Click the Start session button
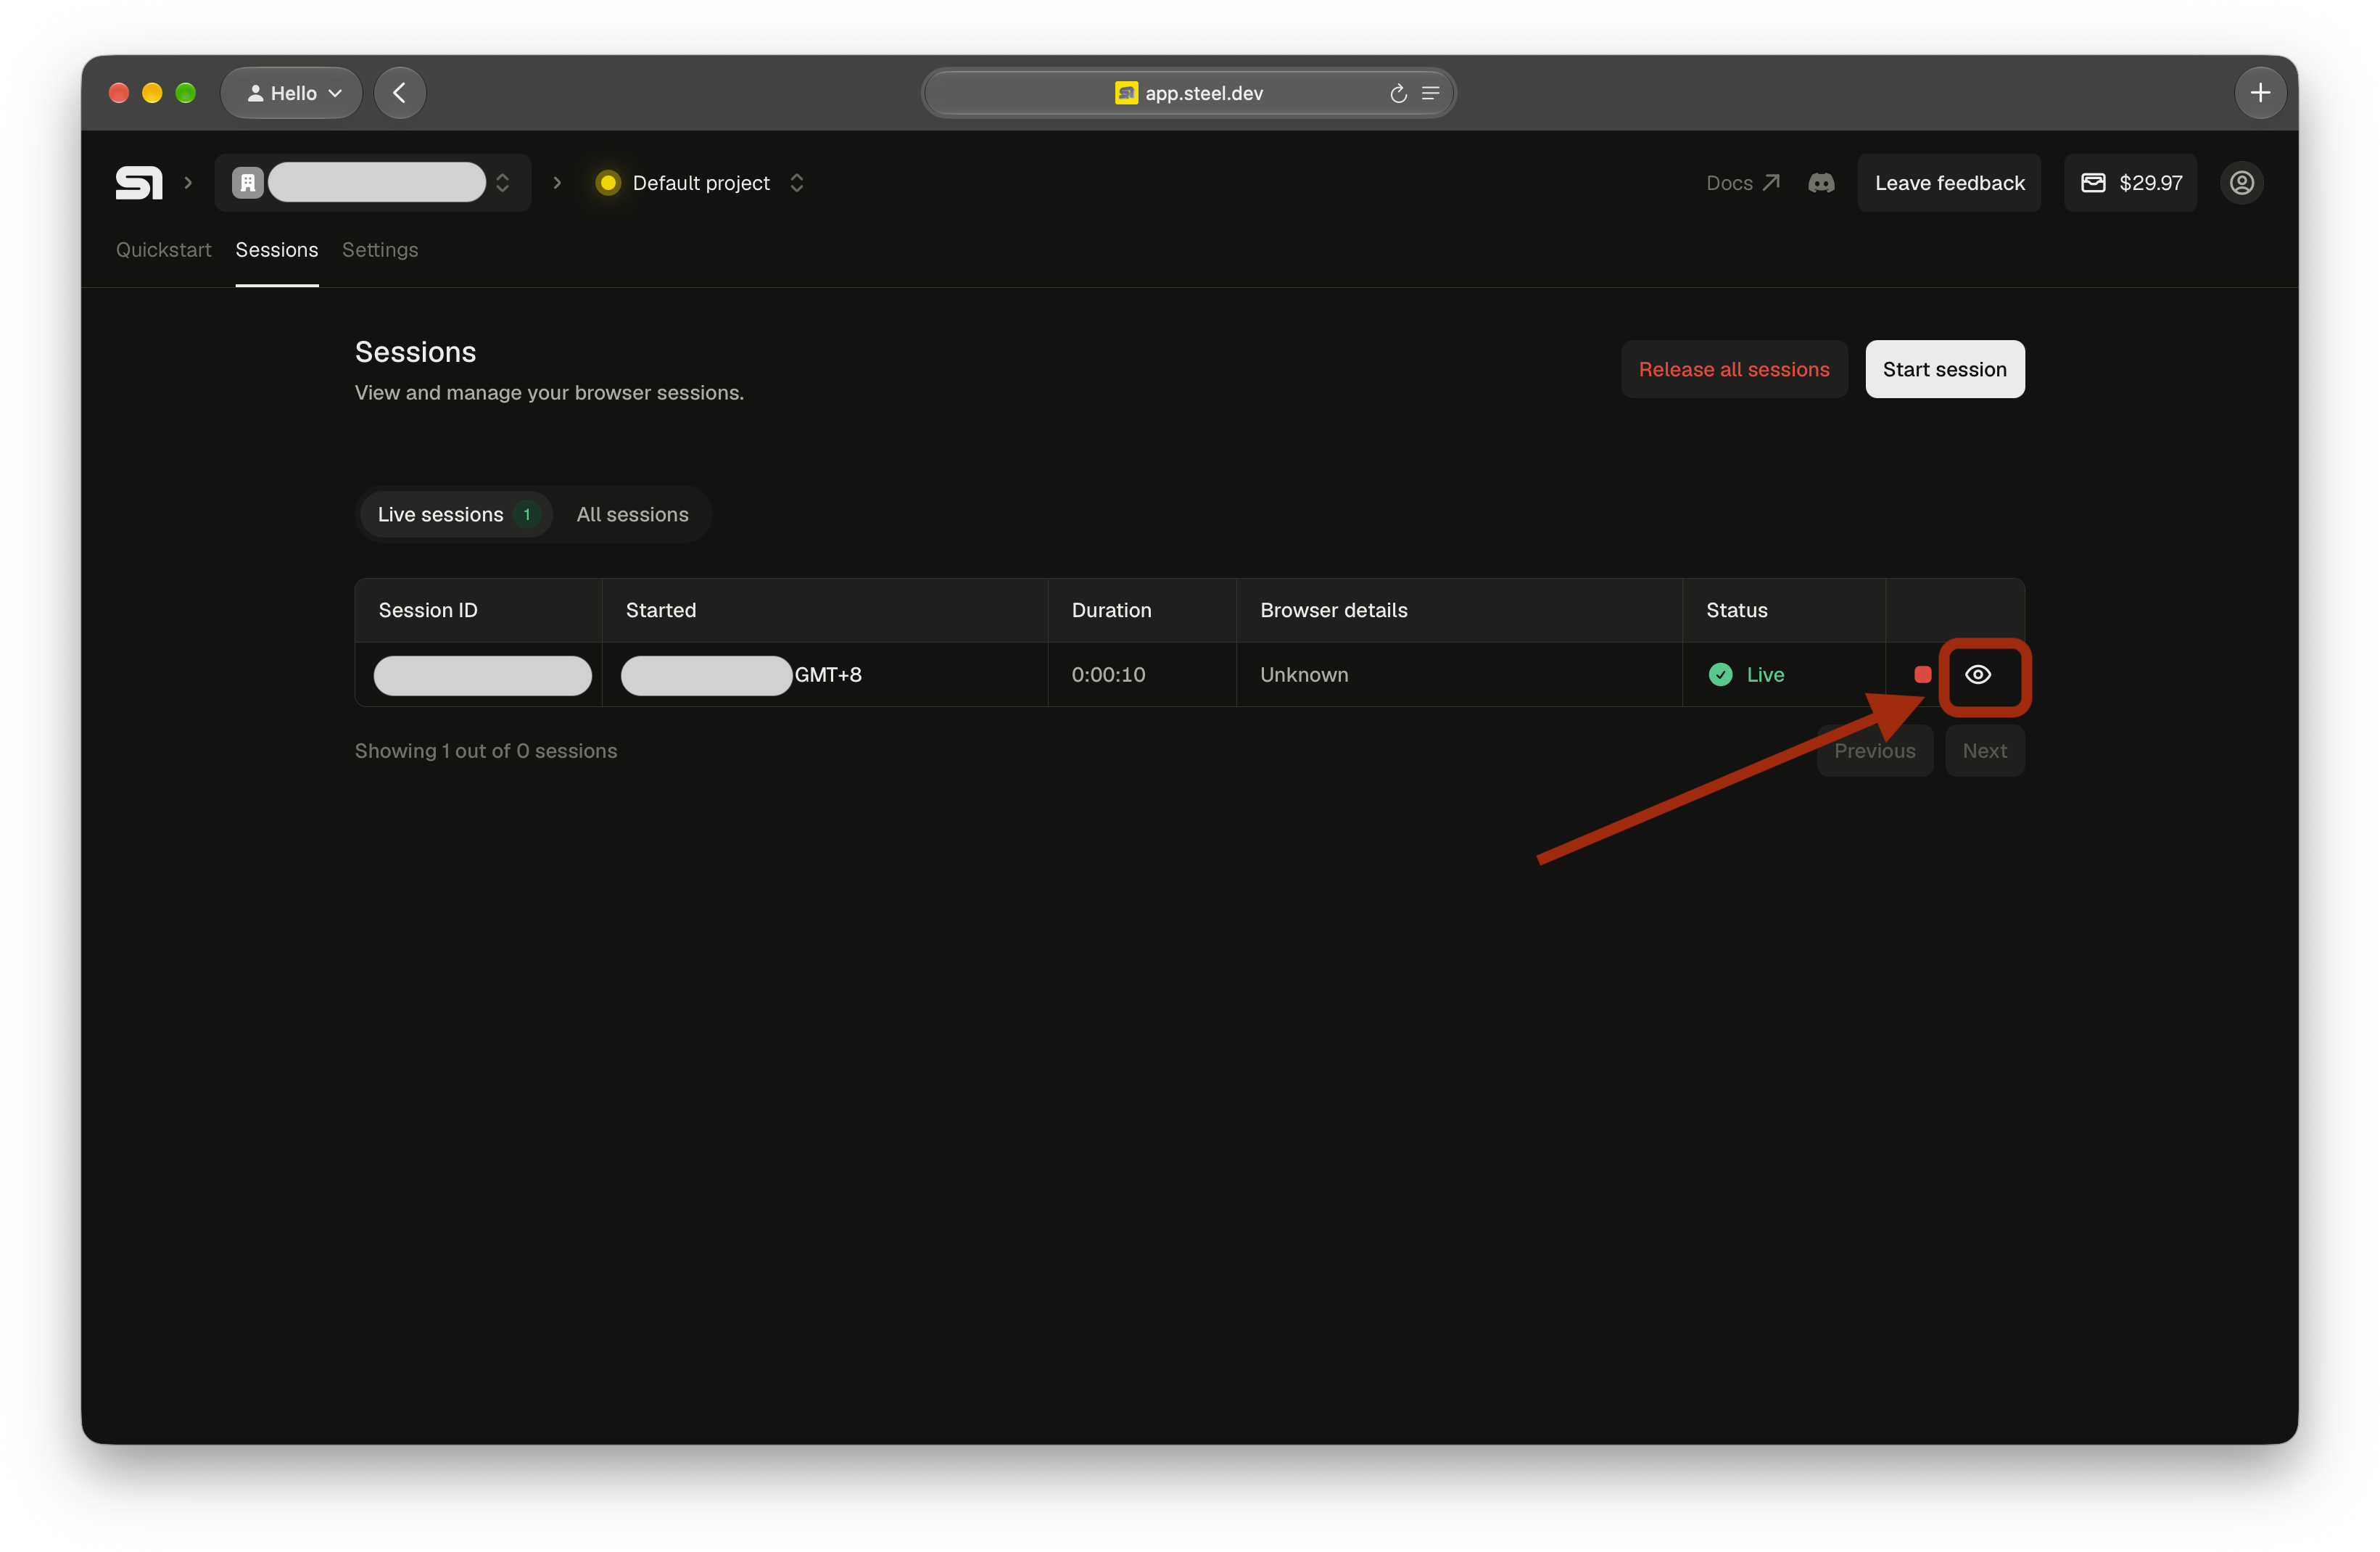The height and width of the screenshot is (1552, 2380). pyautogui.click(x=1945, y=370)
